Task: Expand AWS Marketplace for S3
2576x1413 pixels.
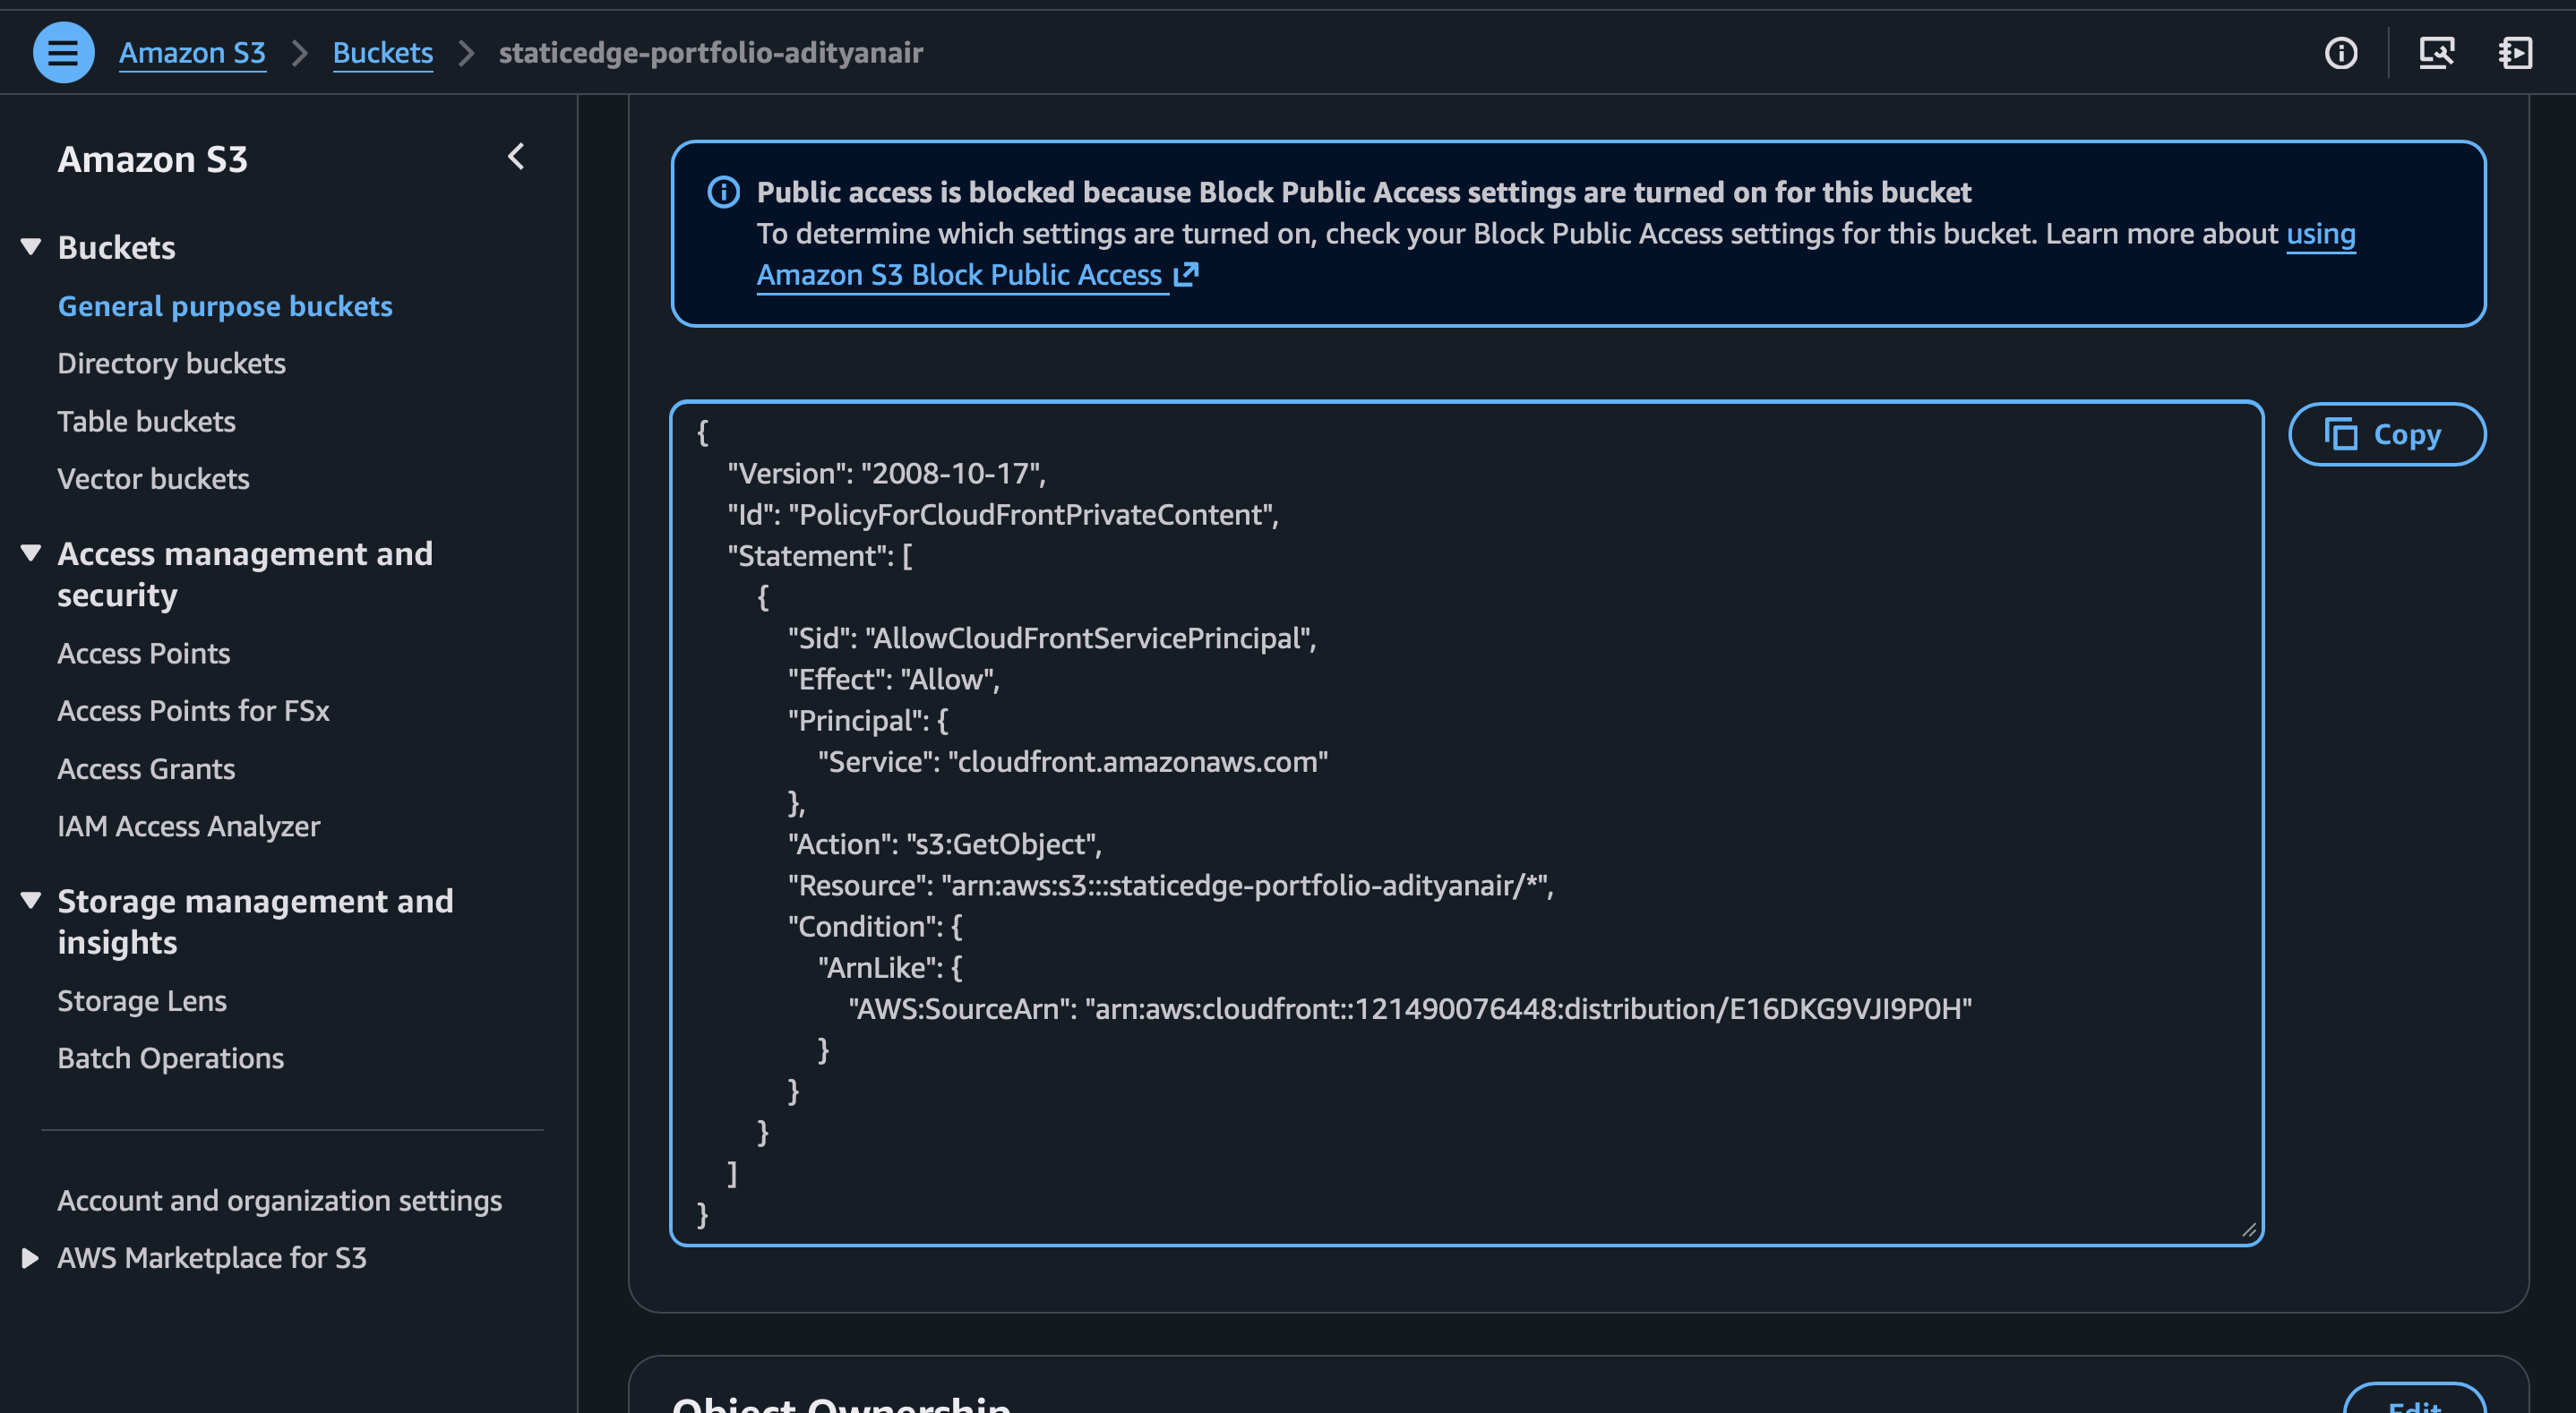Action: coord(30,1258)
